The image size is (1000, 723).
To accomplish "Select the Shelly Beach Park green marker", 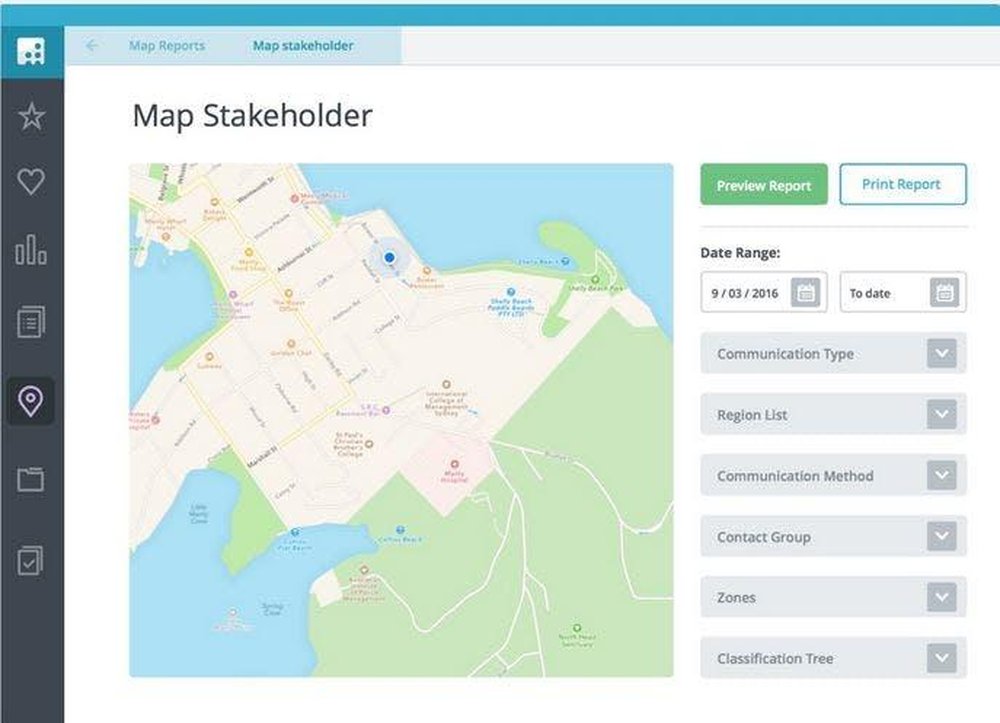I will point(595,279).
